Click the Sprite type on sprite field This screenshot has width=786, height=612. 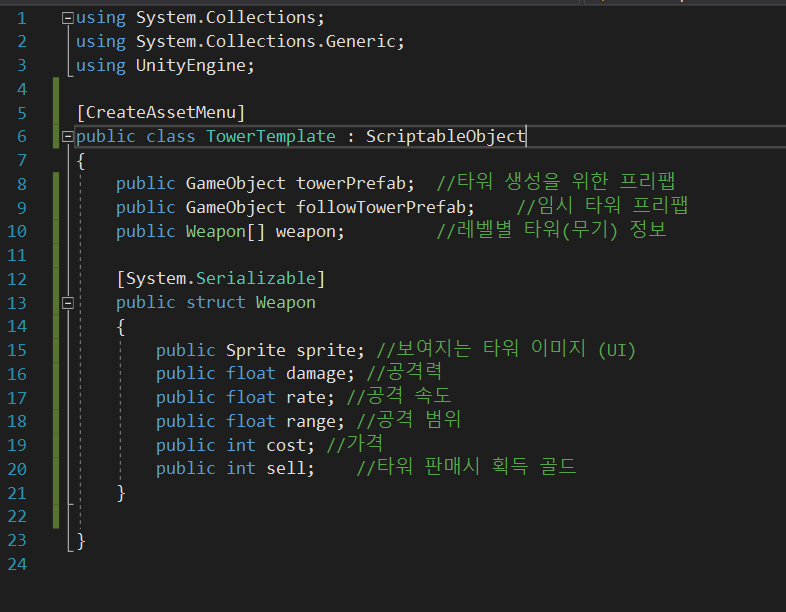click(256, 350)
